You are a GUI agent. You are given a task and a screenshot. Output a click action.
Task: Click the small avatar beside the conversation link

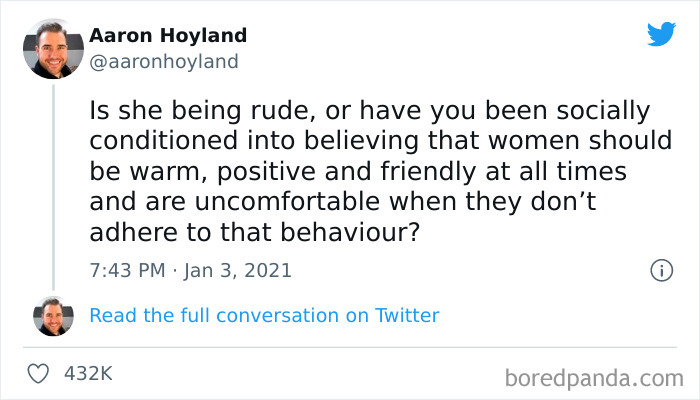[53, 316]
